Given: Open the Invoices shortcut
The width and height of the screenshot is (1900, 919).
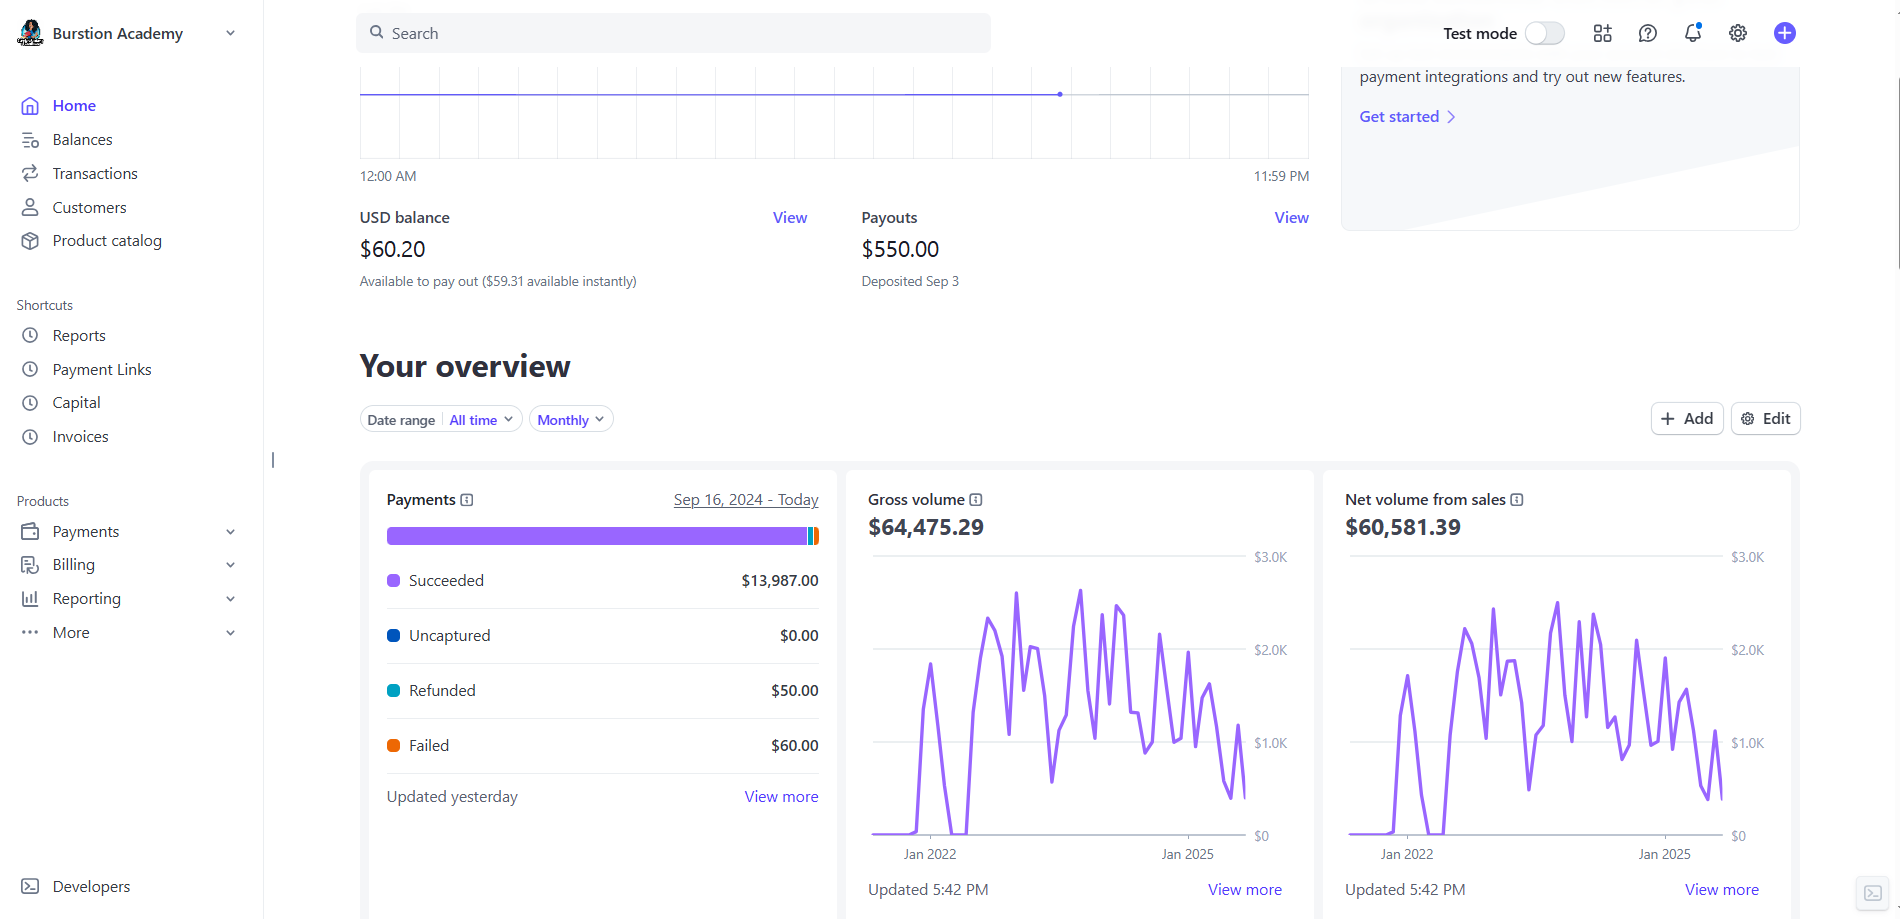Looking at the screenshot, I should (80, 437).
